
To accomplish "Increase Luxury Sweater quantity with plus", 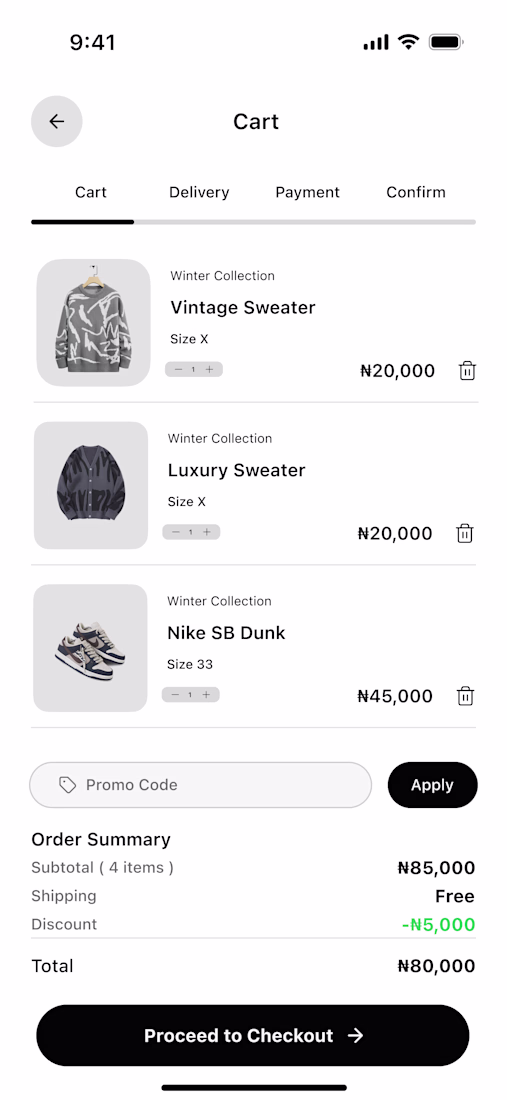I will point(206,532).
